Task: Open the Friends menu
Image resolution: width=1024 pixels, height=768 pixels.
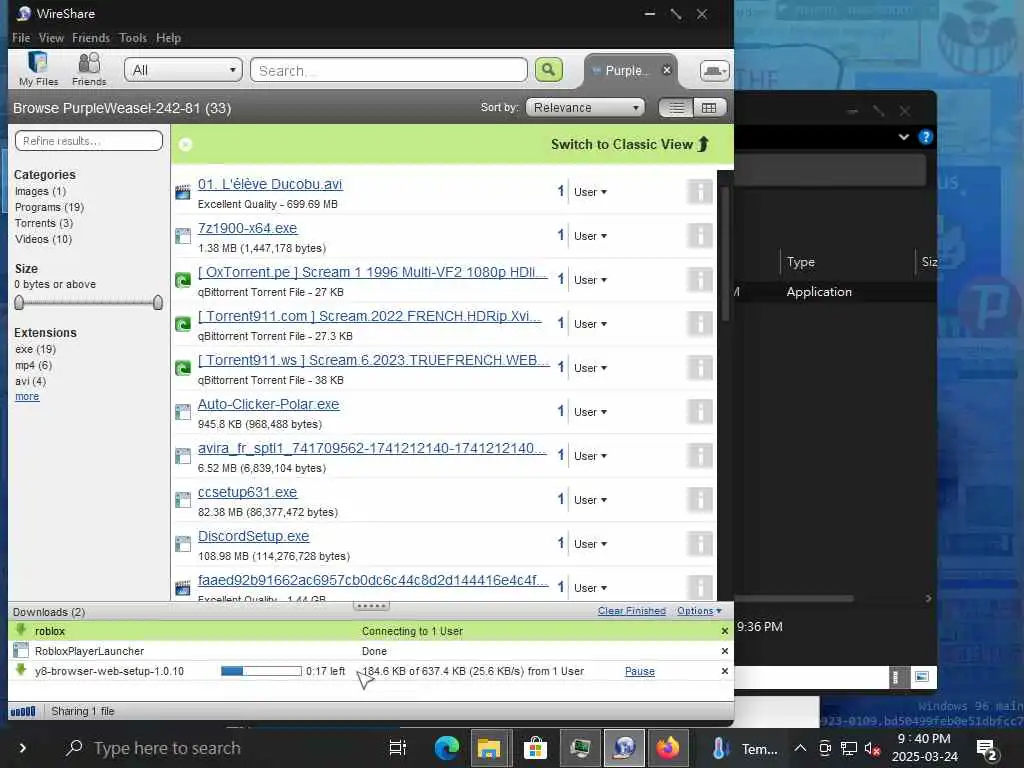Action: [x=91, y=38]
